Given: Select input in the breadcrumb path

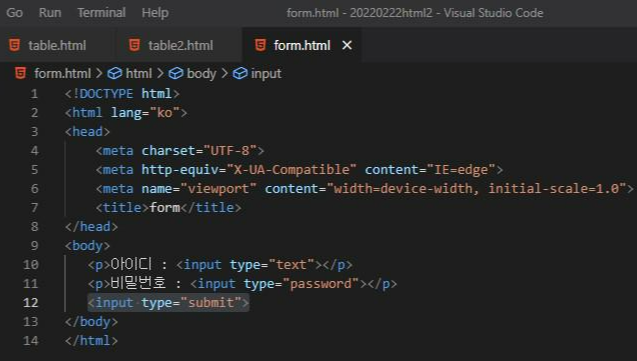Looking at the screenshot, I should [266, 73].
